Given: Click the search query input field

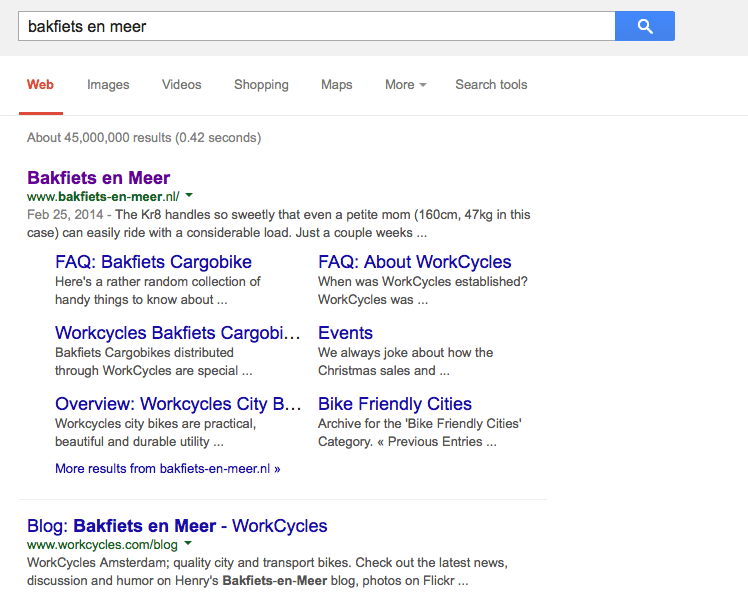Looking at the screenshot, I should [x=315, y=26].
